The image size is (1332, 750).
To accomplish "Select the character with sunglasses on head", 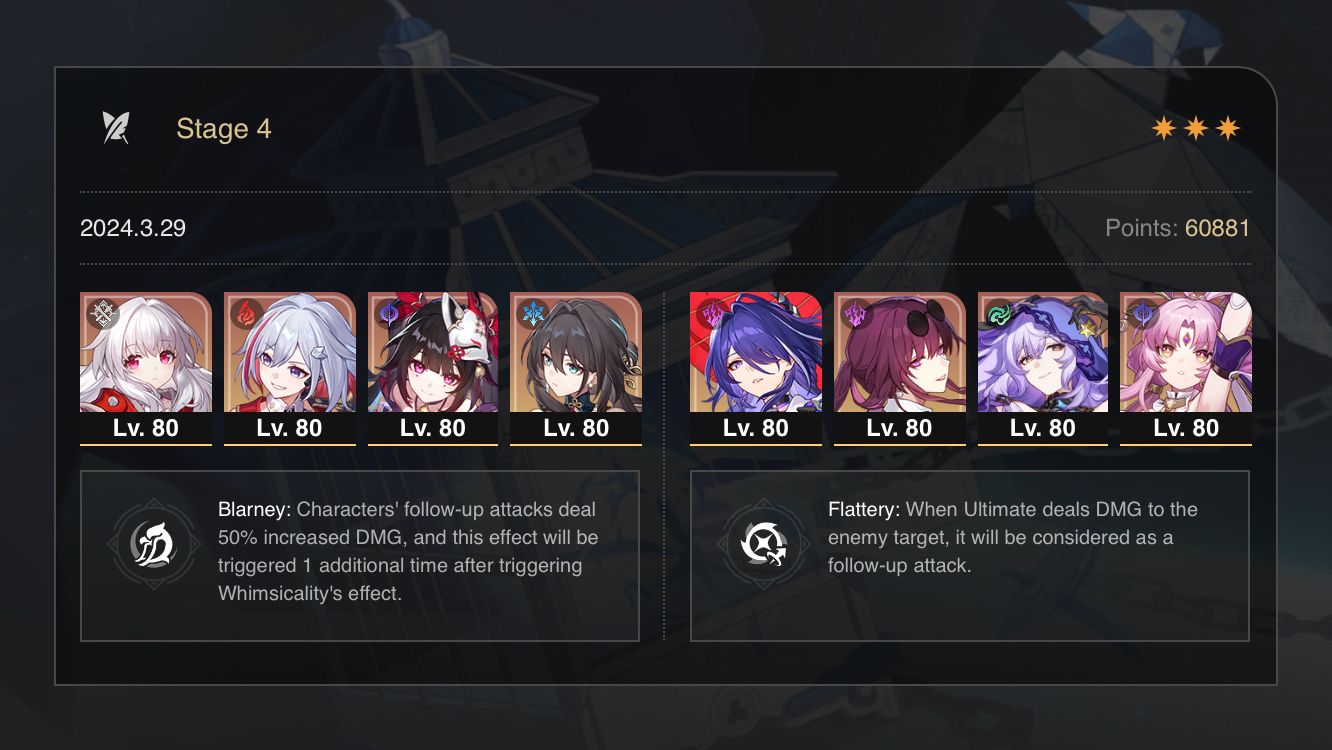I will click(900, 352).
